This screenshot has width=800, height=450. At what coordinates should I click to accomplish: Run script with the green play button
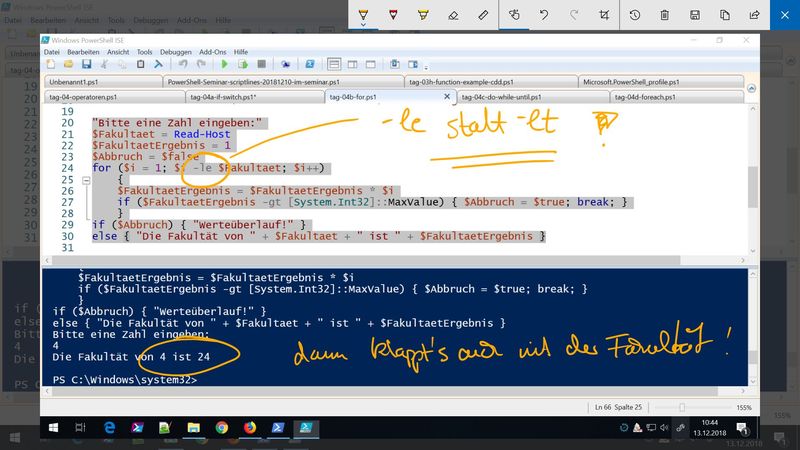pyautogui.click(x=224, y=64)
